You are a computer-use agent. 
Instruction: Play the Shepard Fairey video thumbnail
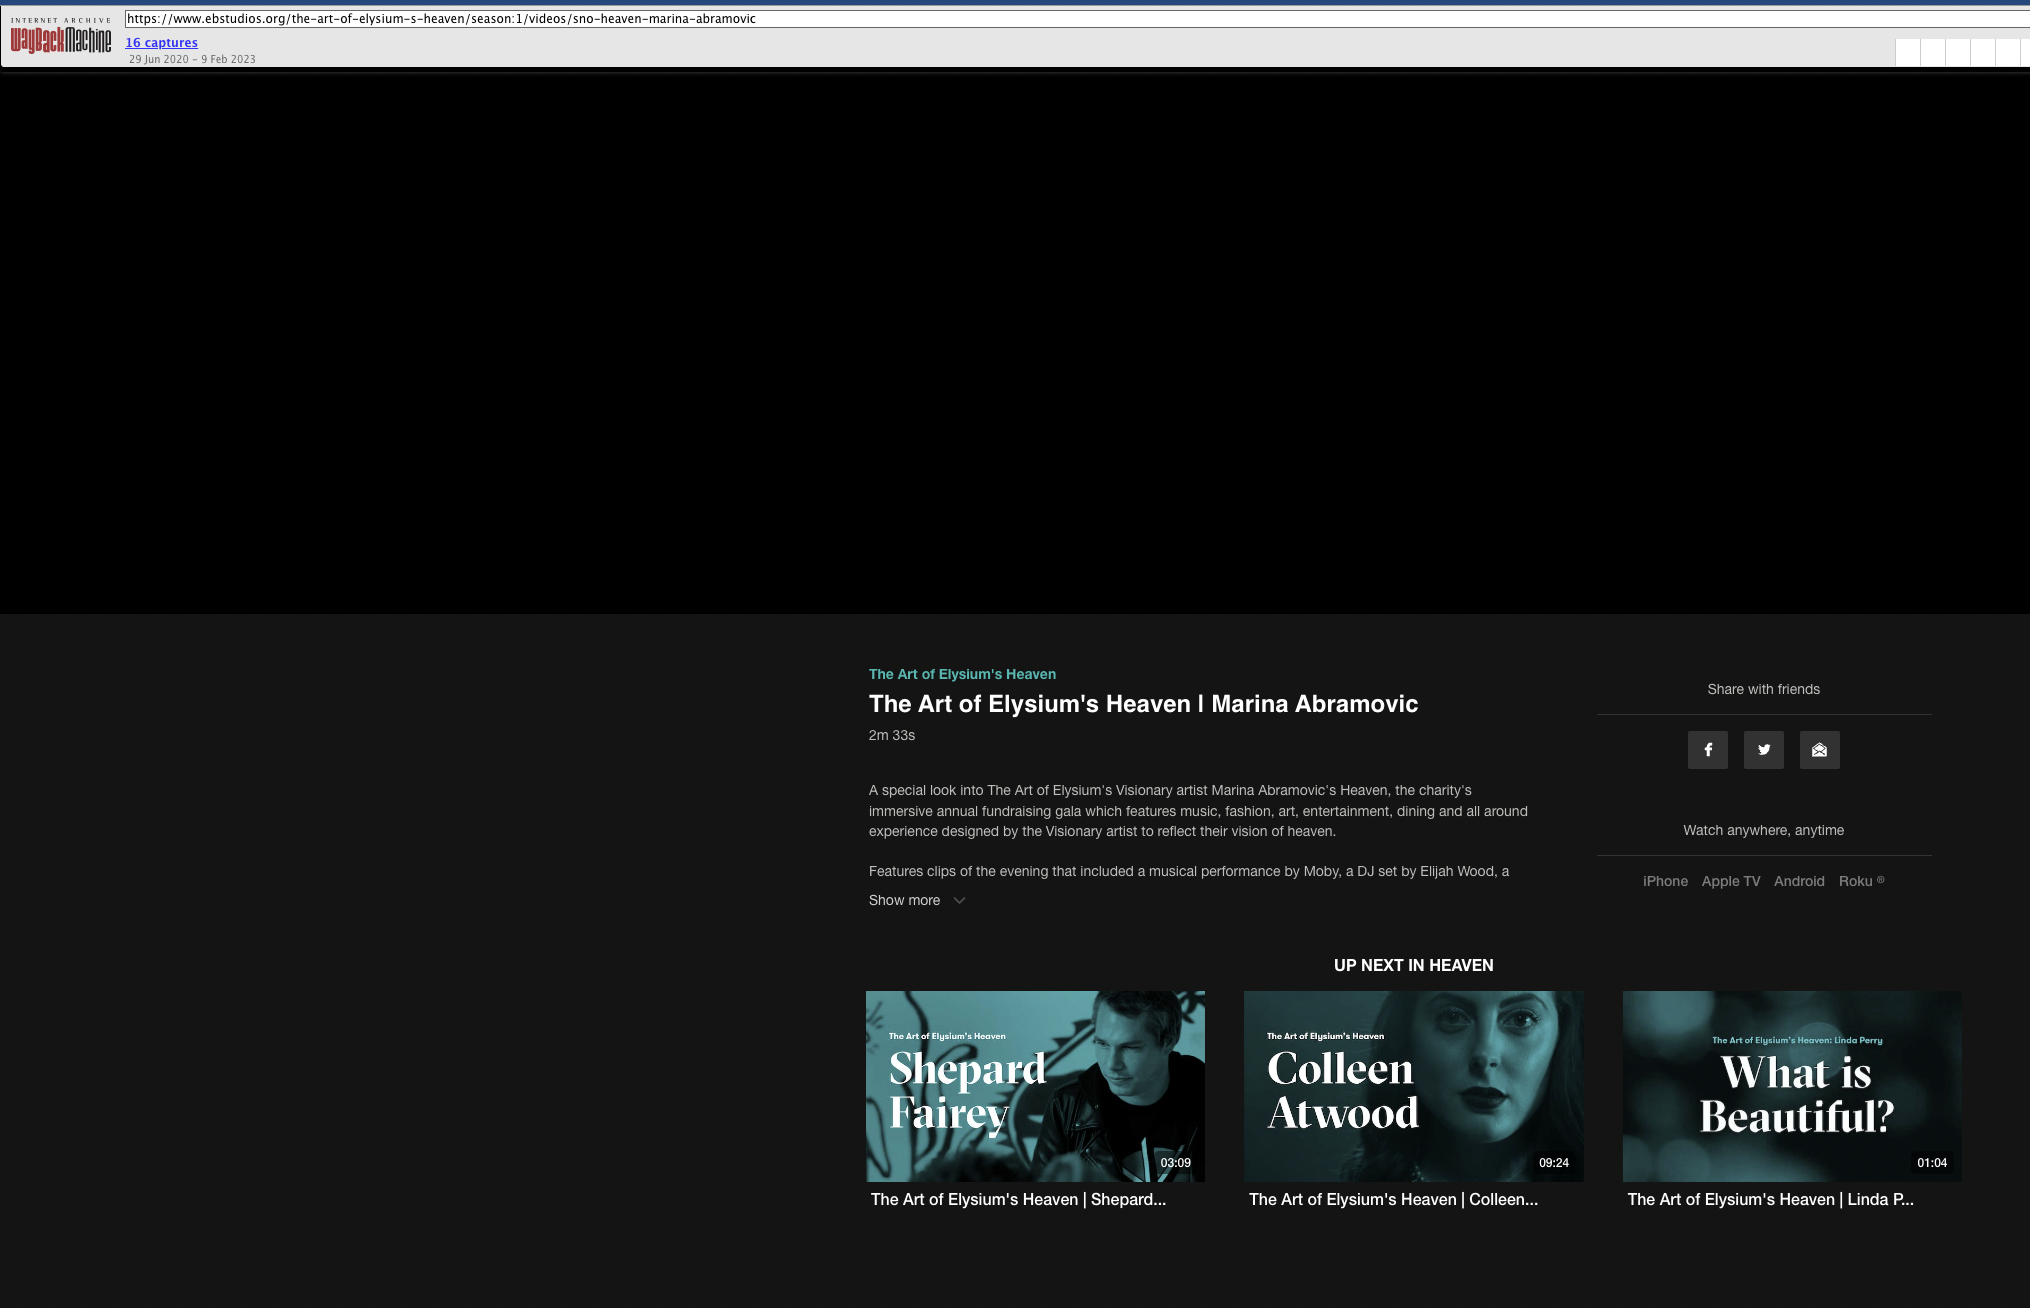[x=1035, y=1086]
